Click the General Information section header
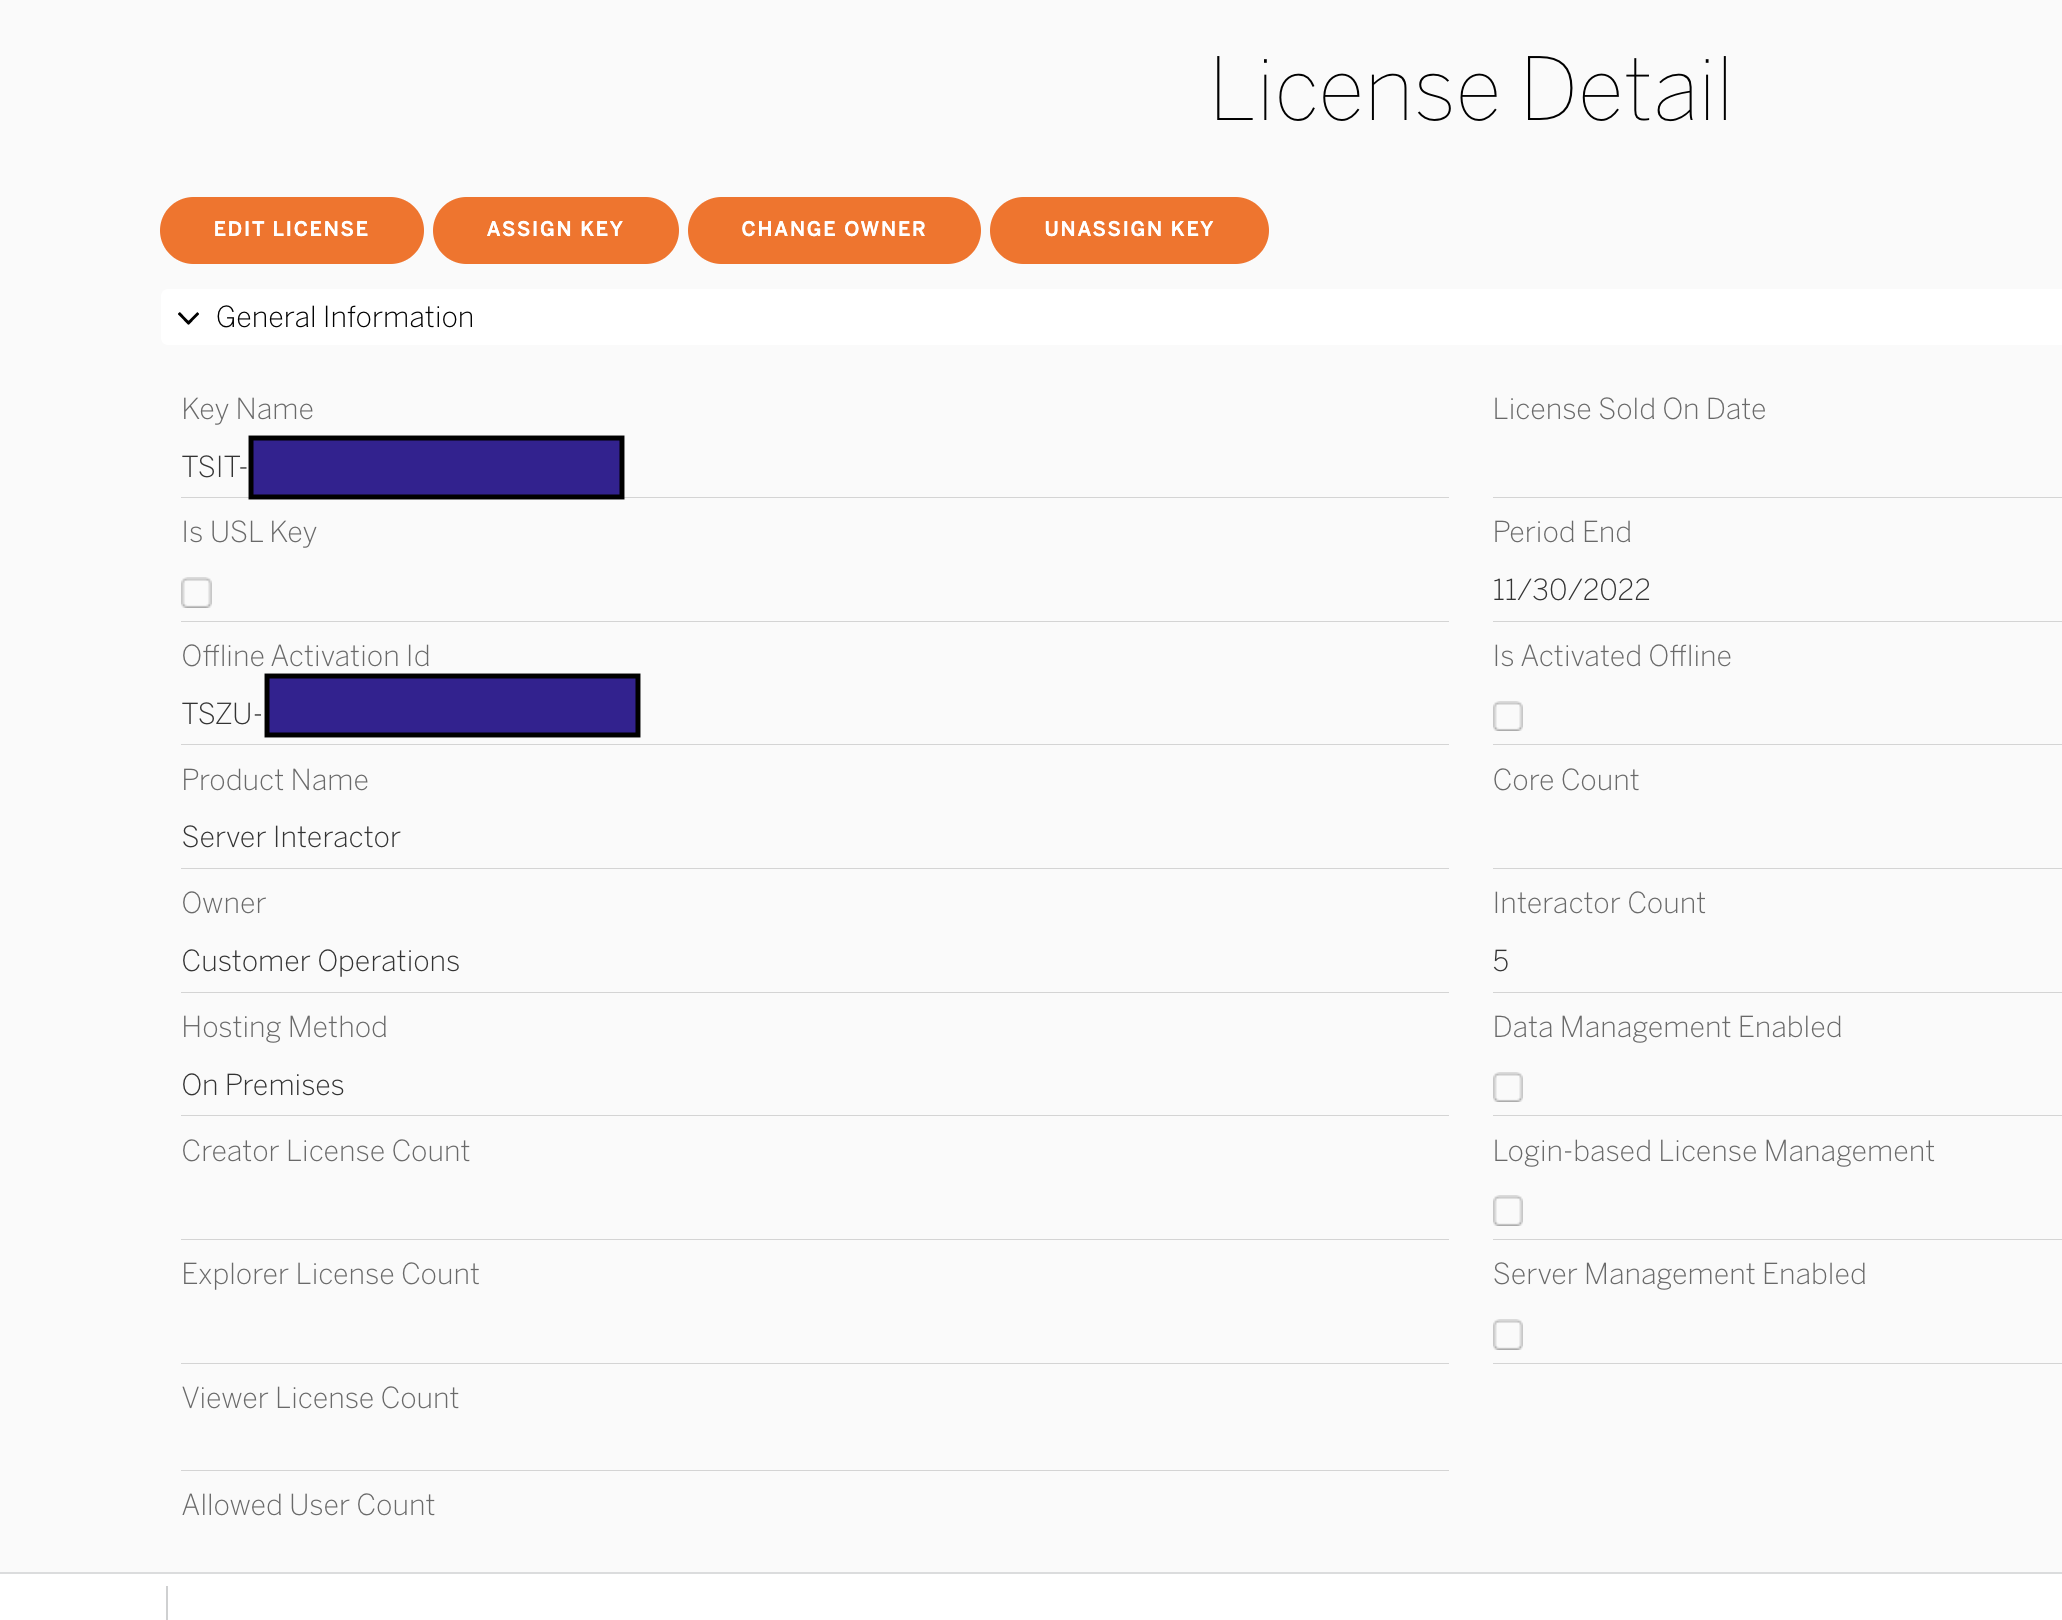Viewport: 2062px width, 1620px height. [345, 318]
